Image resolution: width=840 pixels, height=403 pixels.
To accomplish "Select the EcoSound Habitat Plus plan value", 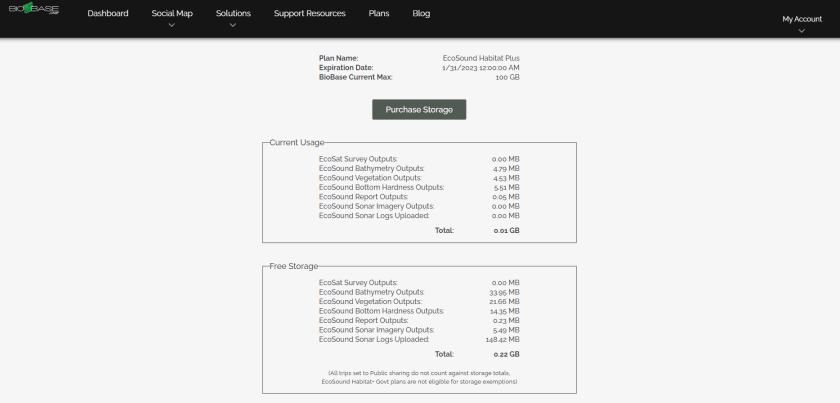I will coord(481,58).
